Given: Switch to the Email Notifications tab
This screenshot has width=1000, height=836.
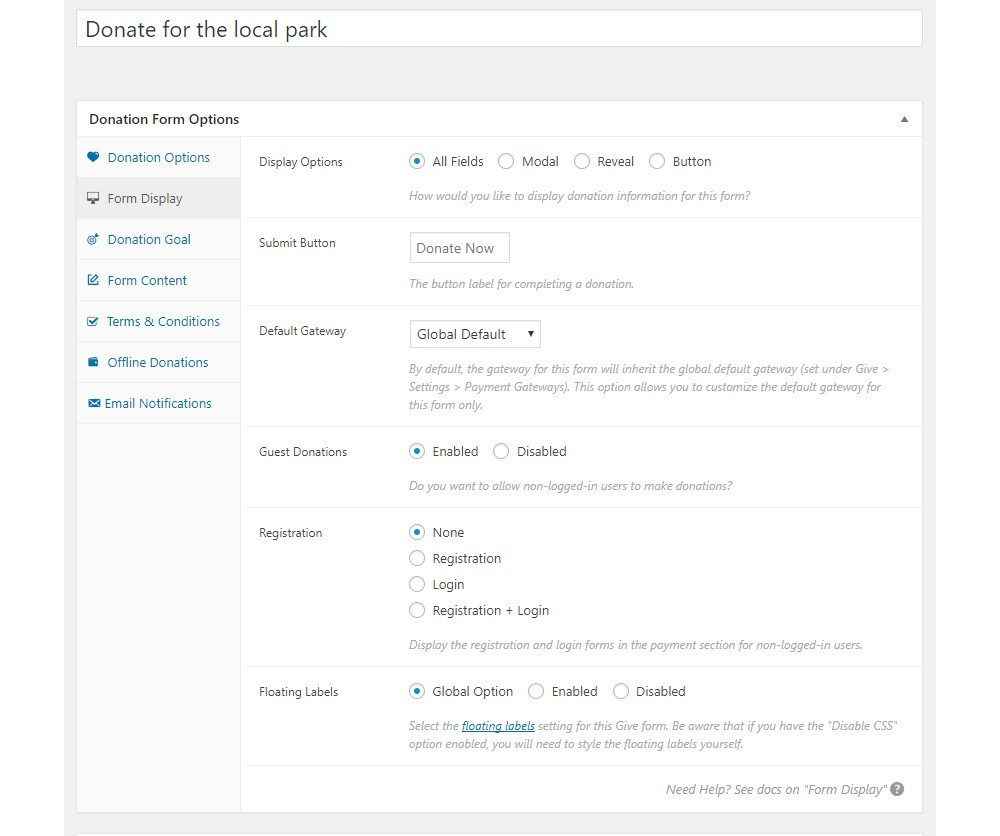Looking at the screenshot, I should coord(158,403).
